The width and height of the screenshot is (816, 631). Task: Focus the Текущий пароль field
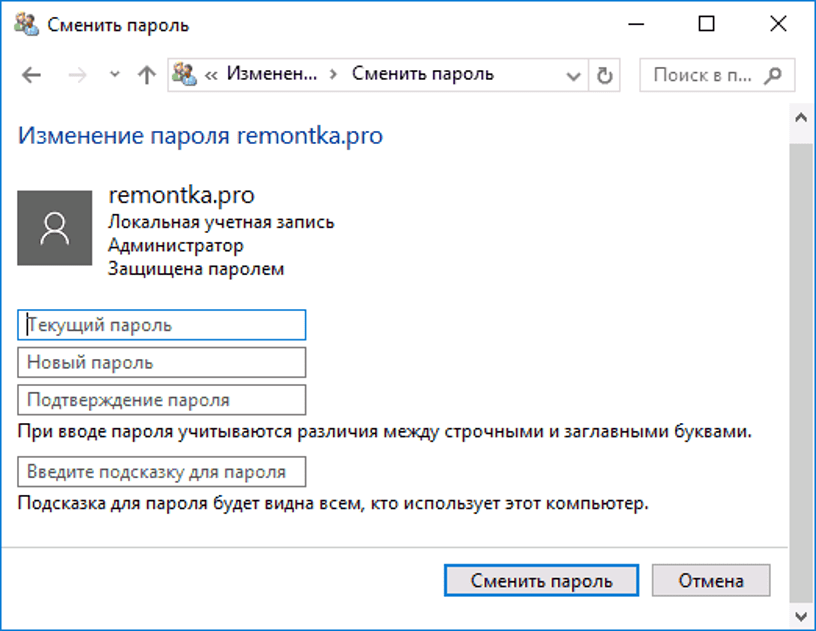162,325
